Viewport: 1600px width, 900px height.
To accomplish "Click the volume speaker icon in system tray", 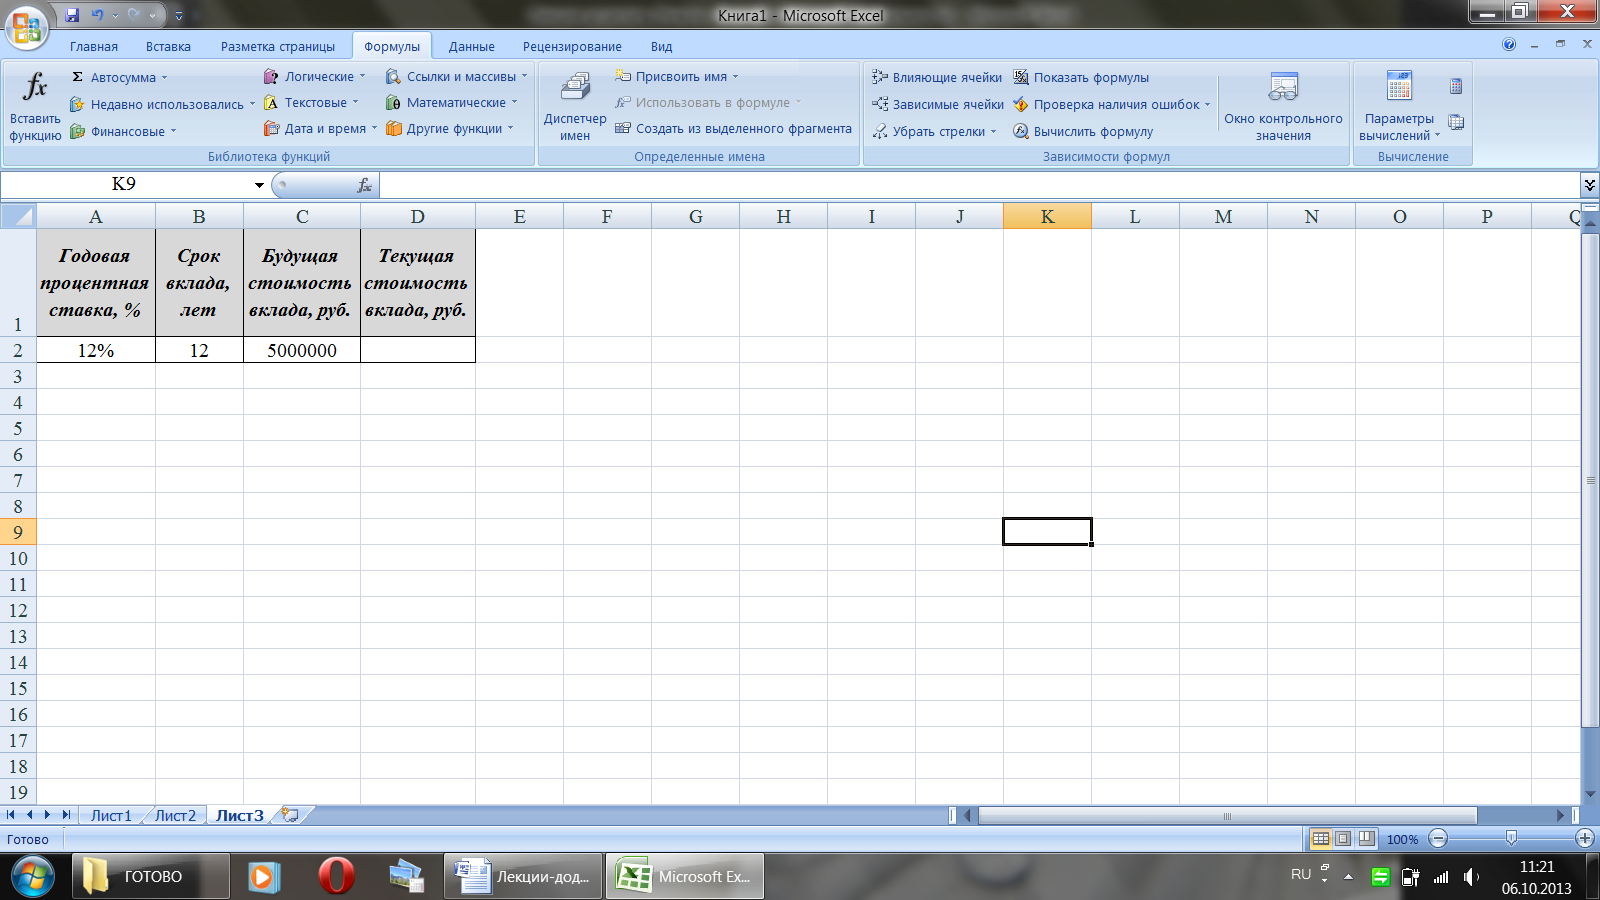I will (x=1471, y=877).
